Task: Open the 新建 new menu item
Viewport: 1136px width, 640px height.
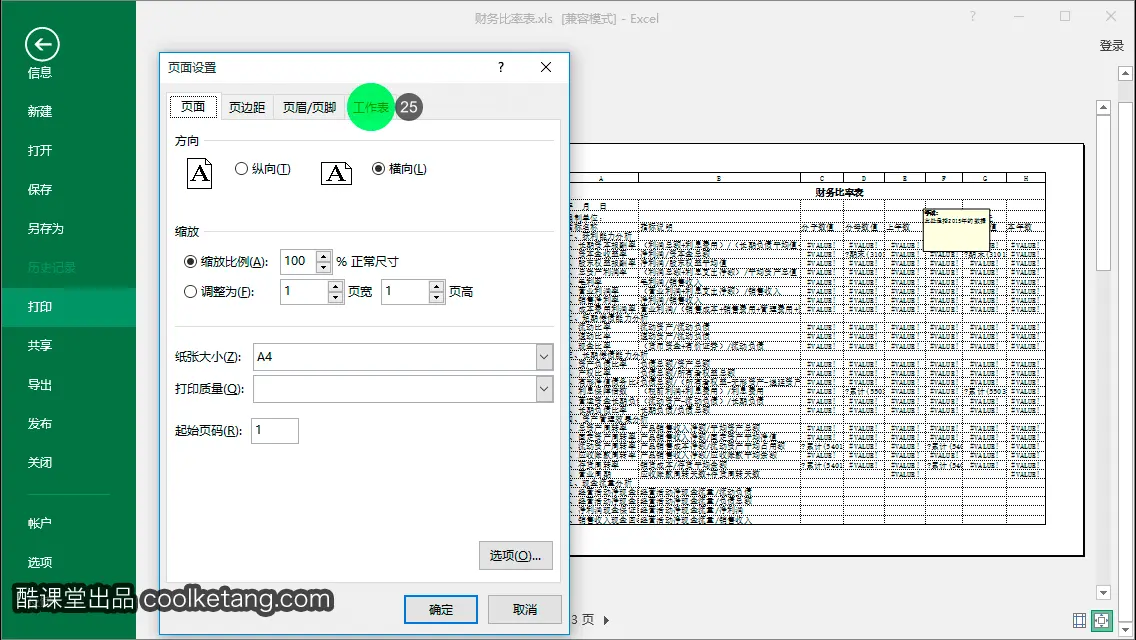Action: click(40, 112)
